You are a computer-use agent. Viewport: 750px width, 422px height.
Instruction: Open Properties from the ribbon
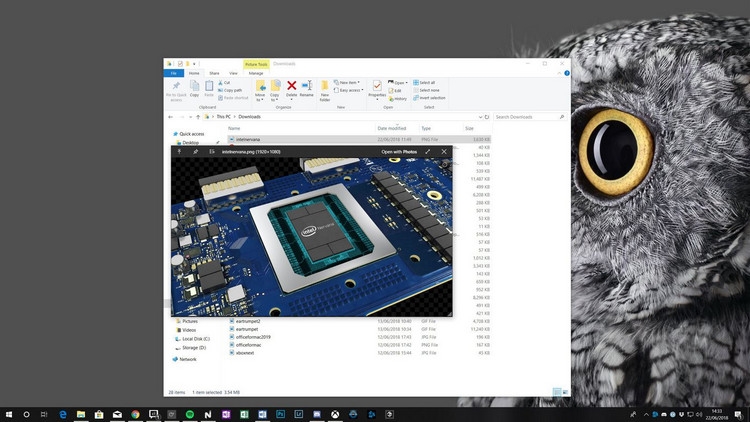coord(377,89)
